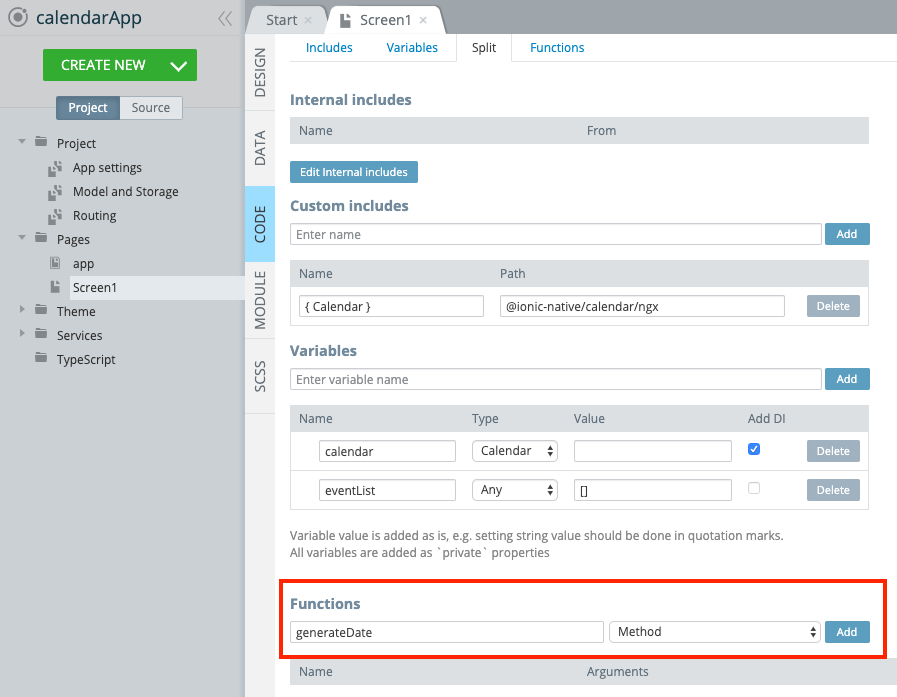The width and height of the screenshot is (897, 697).
Task: Edit the empty calendar value field
Action: (653, 451)
